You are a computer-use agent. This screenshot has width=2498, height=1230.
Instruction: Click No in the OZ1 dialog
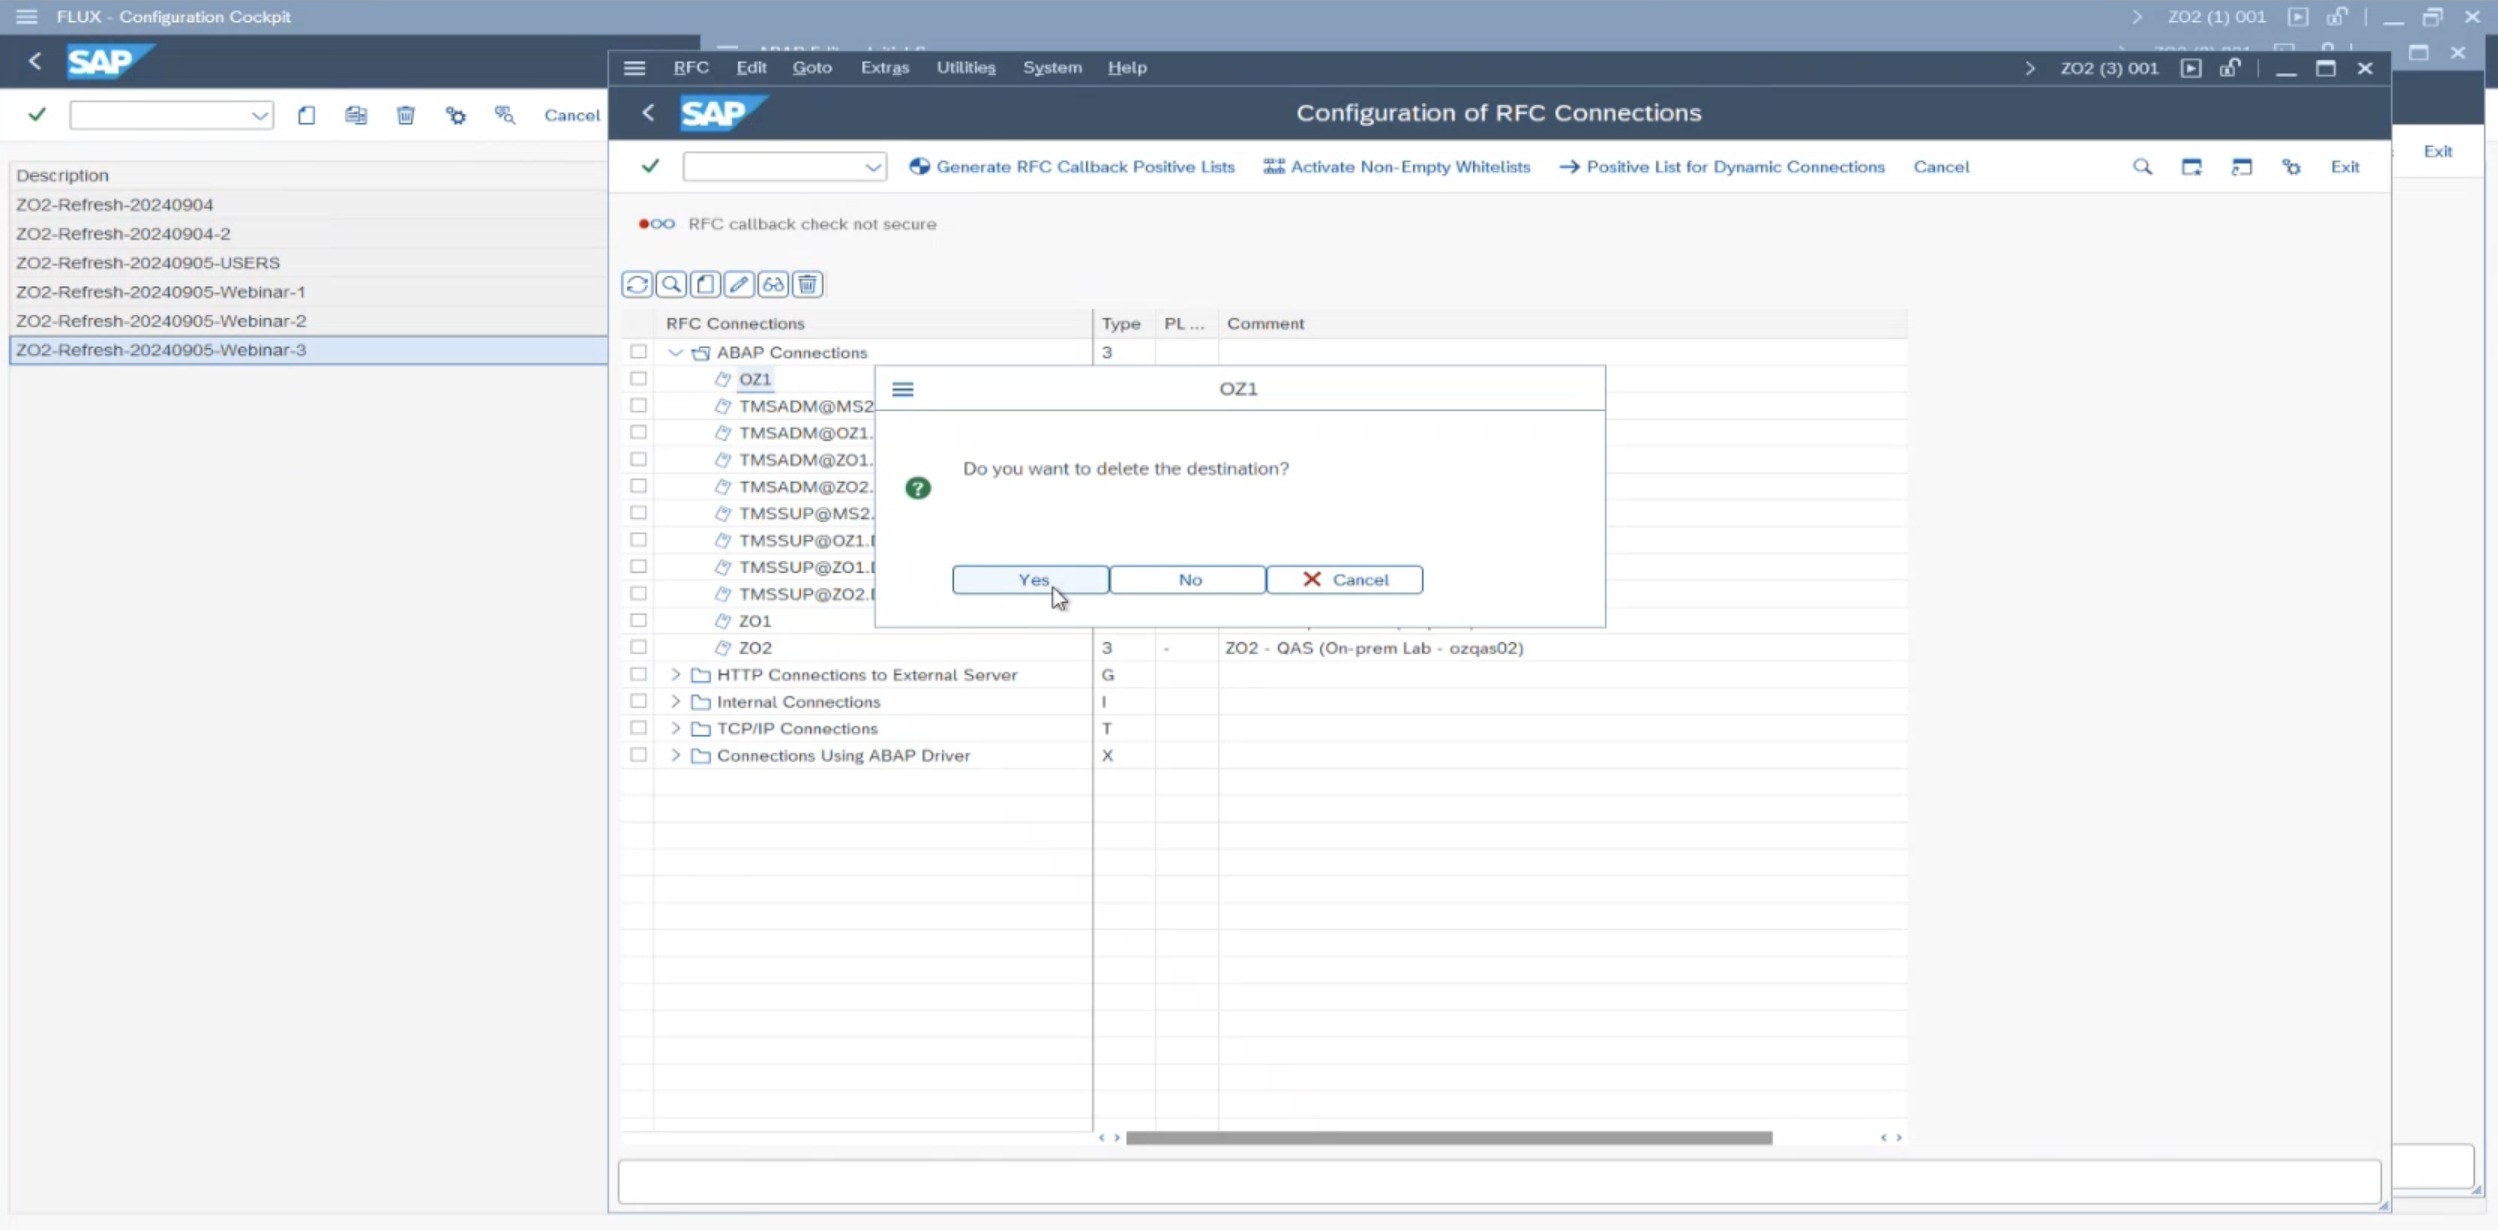1188,580
